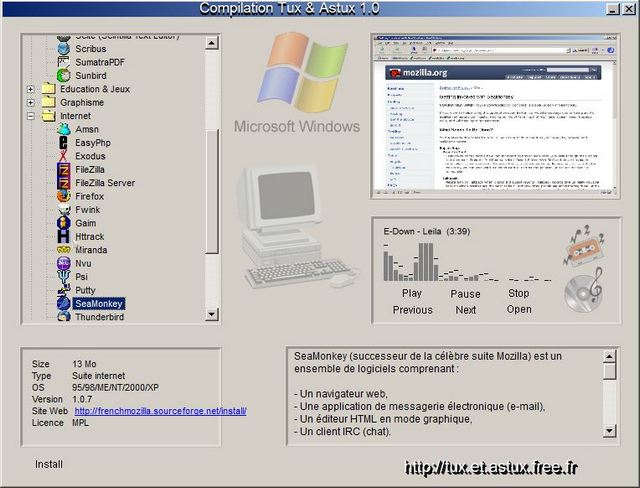Select SumatraPDF in the list
The height and width of the screenshot is (488, 640).
[x=100, y=62]
